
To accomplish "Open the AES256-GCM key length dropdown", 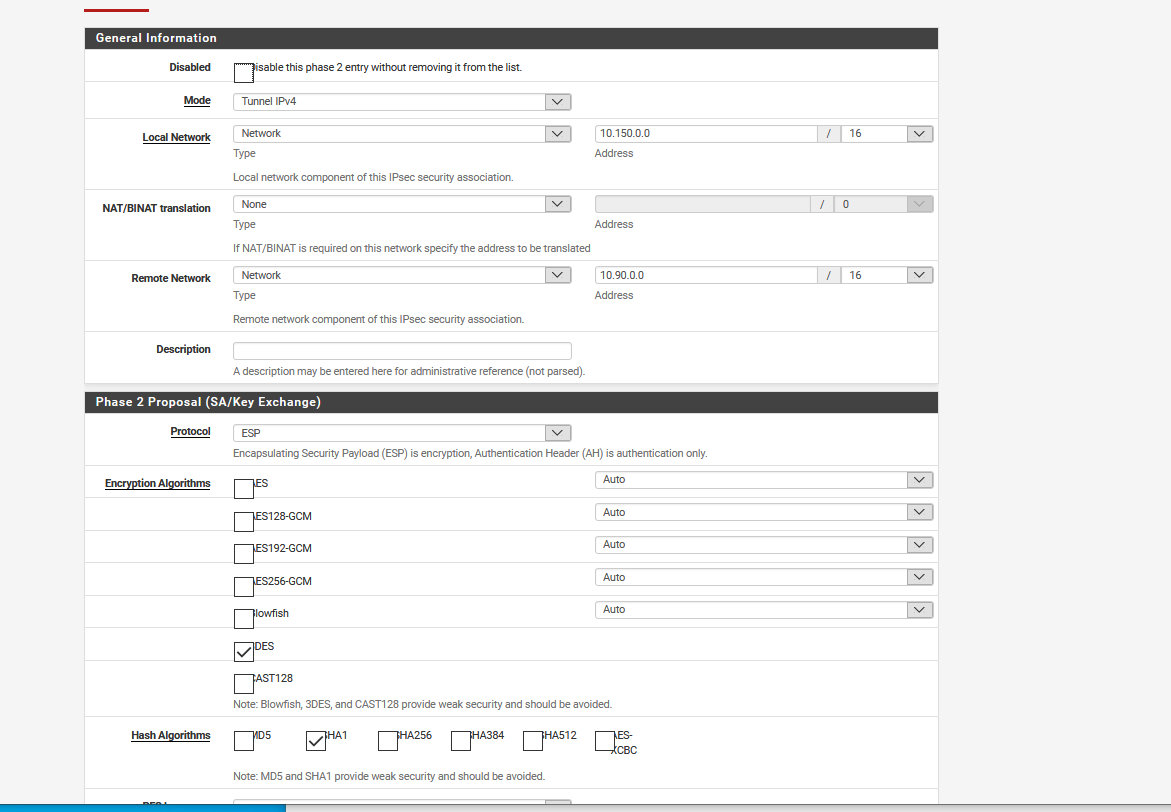I will click(764, 577).
